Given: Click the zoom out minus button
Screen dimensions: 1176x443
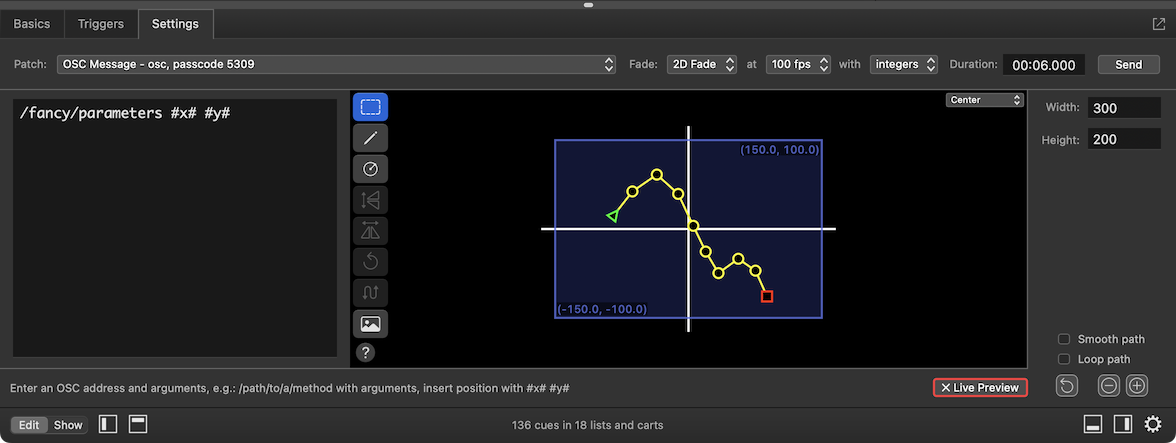Looking at the screenshot, I should (1108, 386).
